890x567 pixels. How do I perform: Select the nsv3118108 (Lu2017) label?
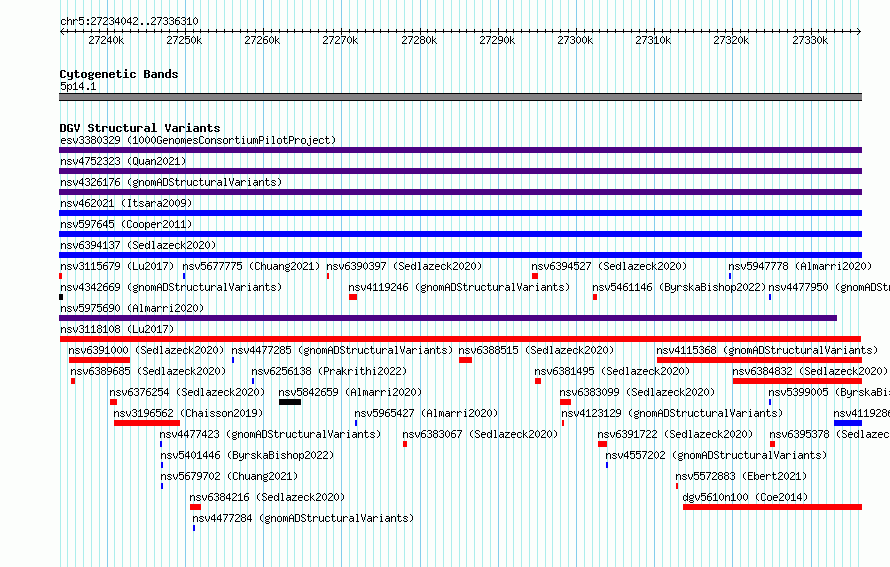pyautogui.click(x=117, y=329)
